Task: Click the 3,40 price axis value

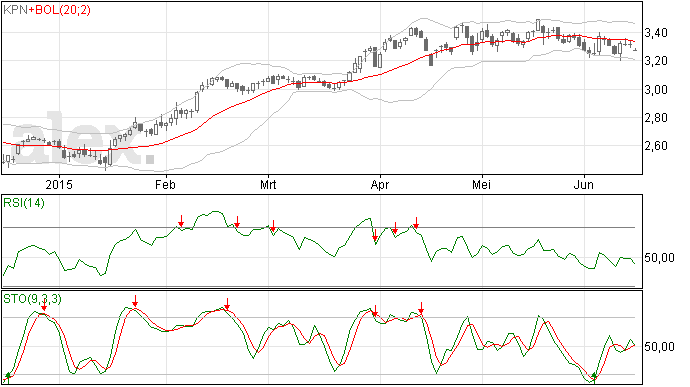Action: pos(656,33)
